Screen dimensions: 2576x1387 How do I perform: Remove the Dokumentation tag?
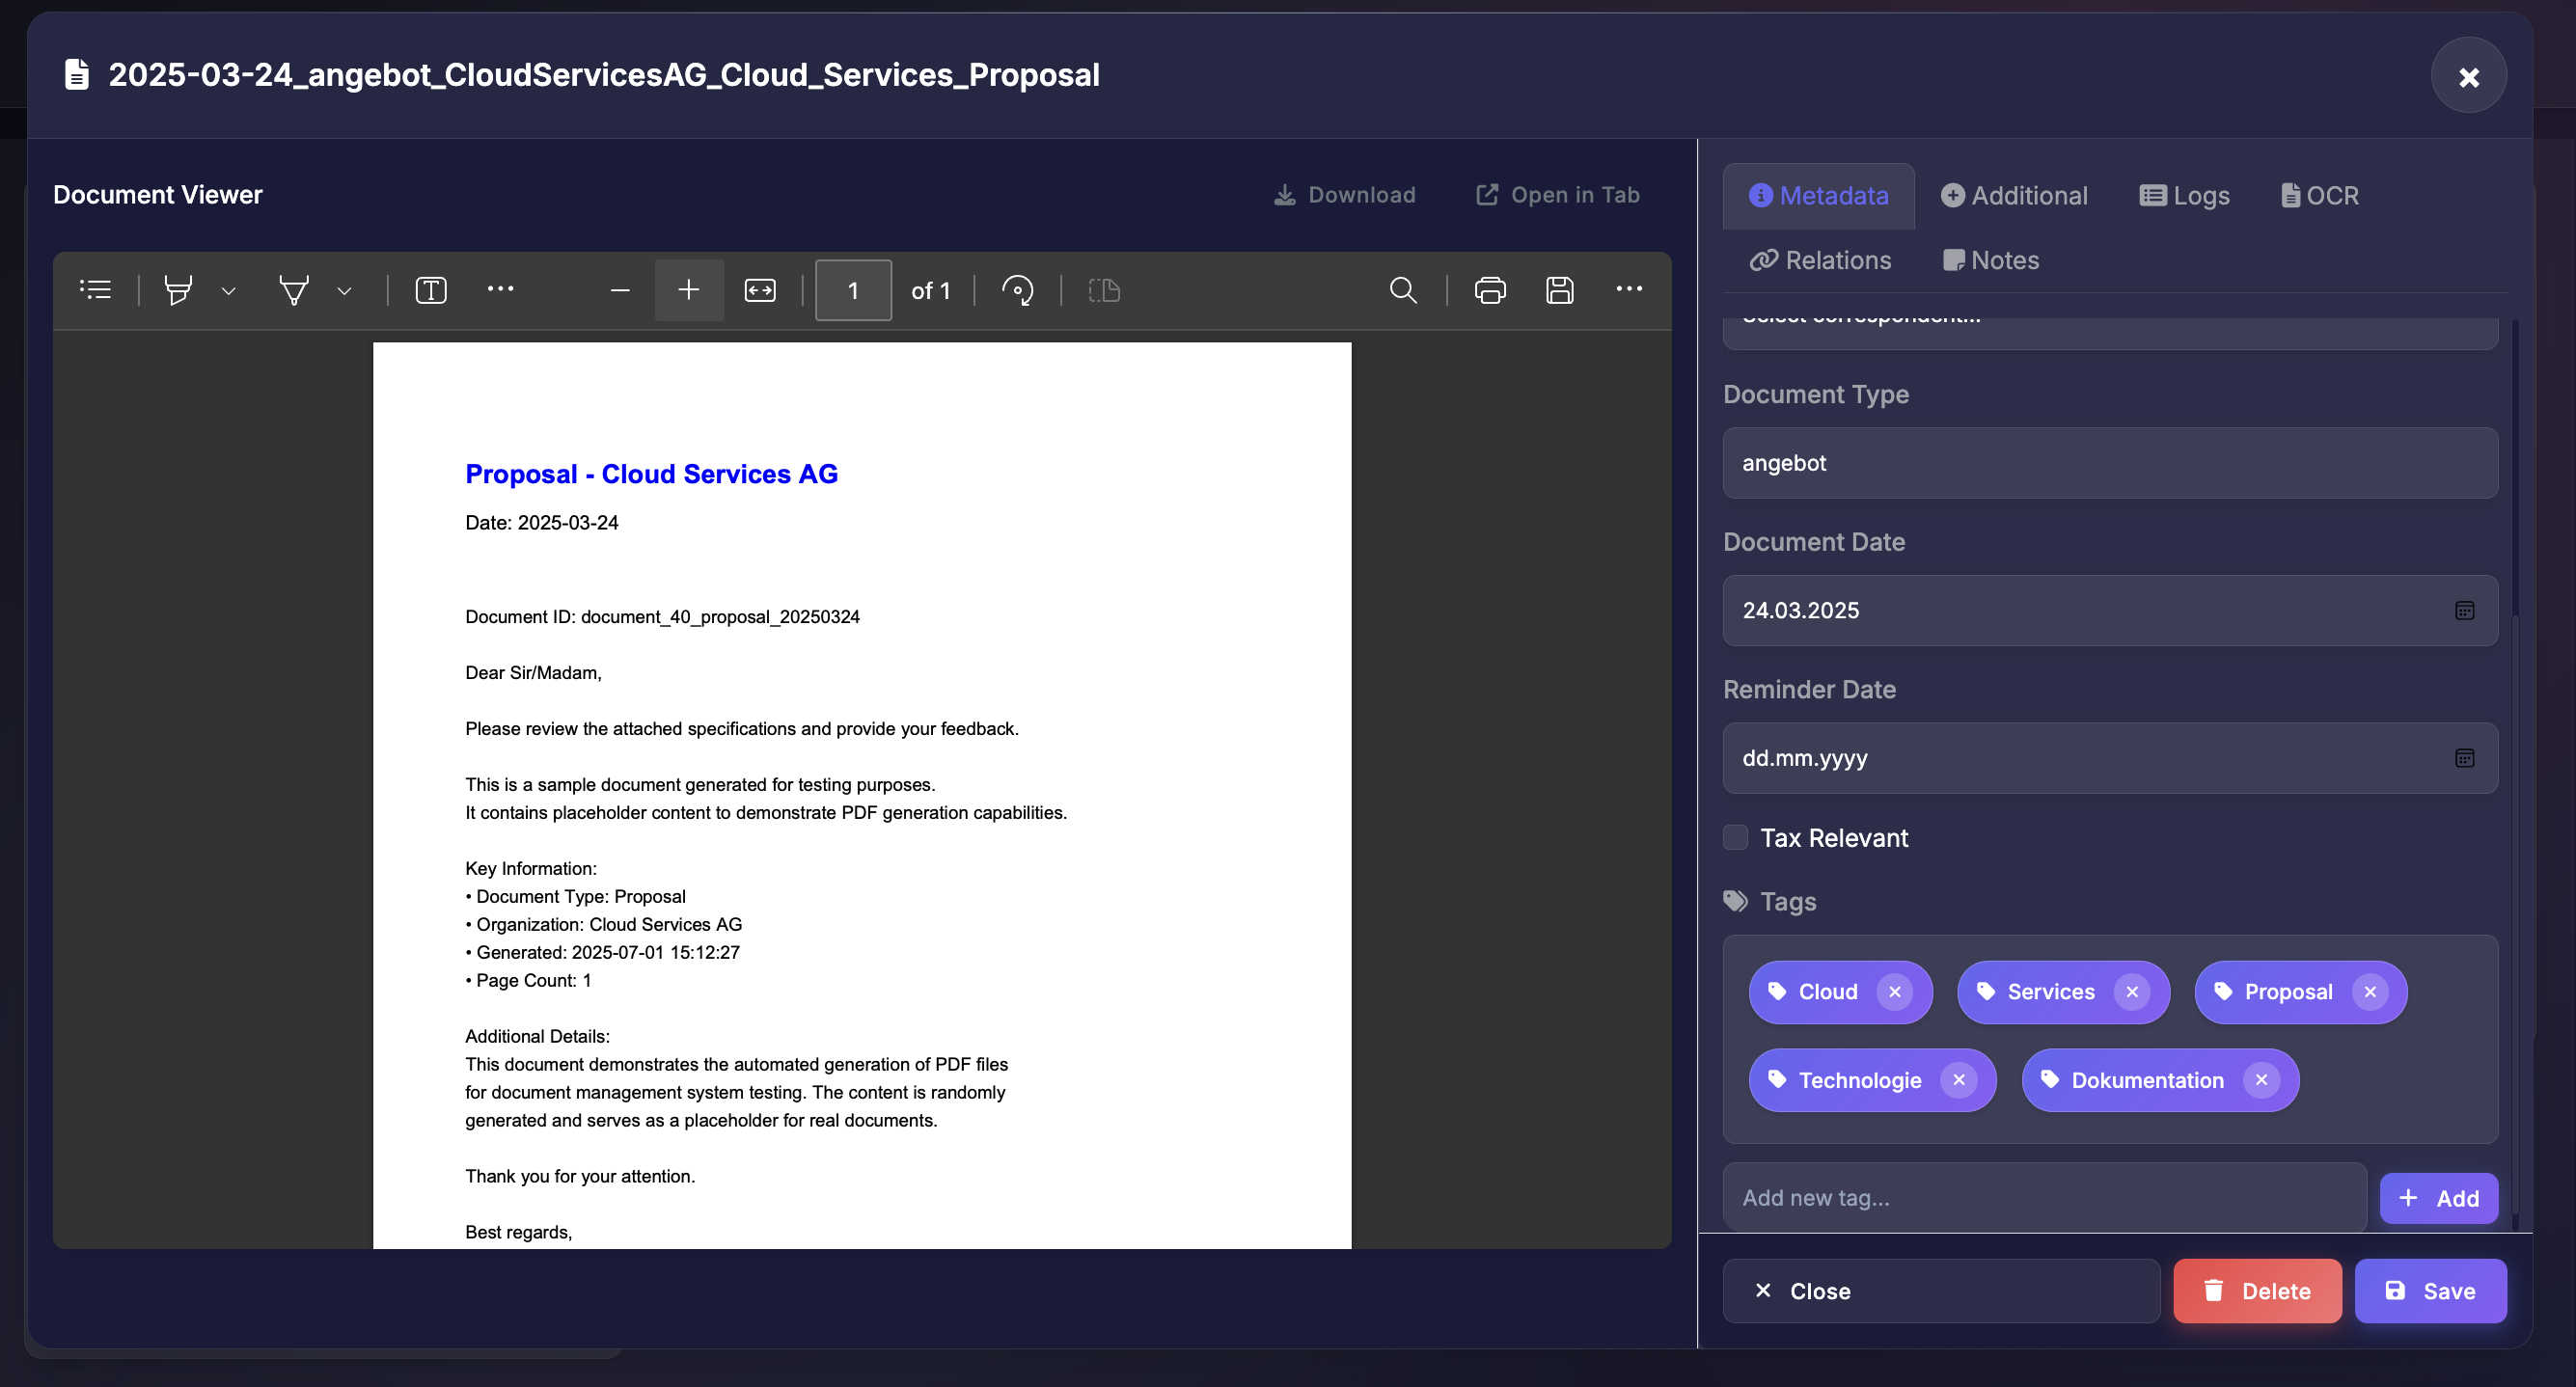[x=2260, y=1080]
